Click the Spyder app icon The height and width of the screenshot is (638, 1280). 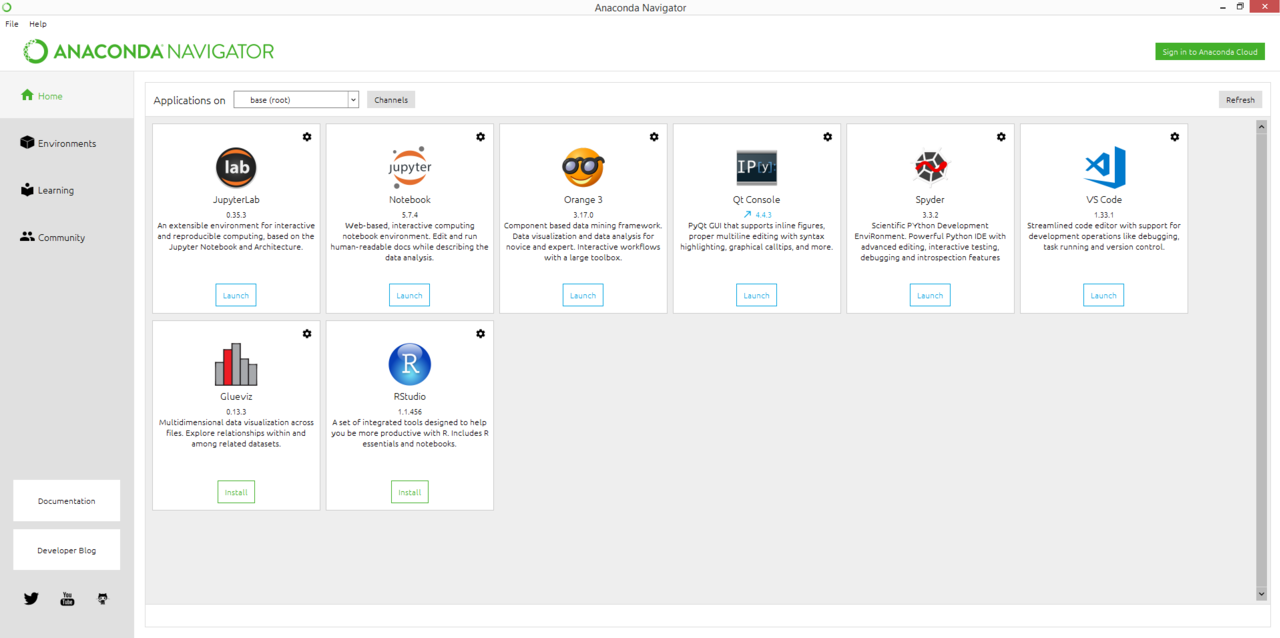tap(930, 167)
